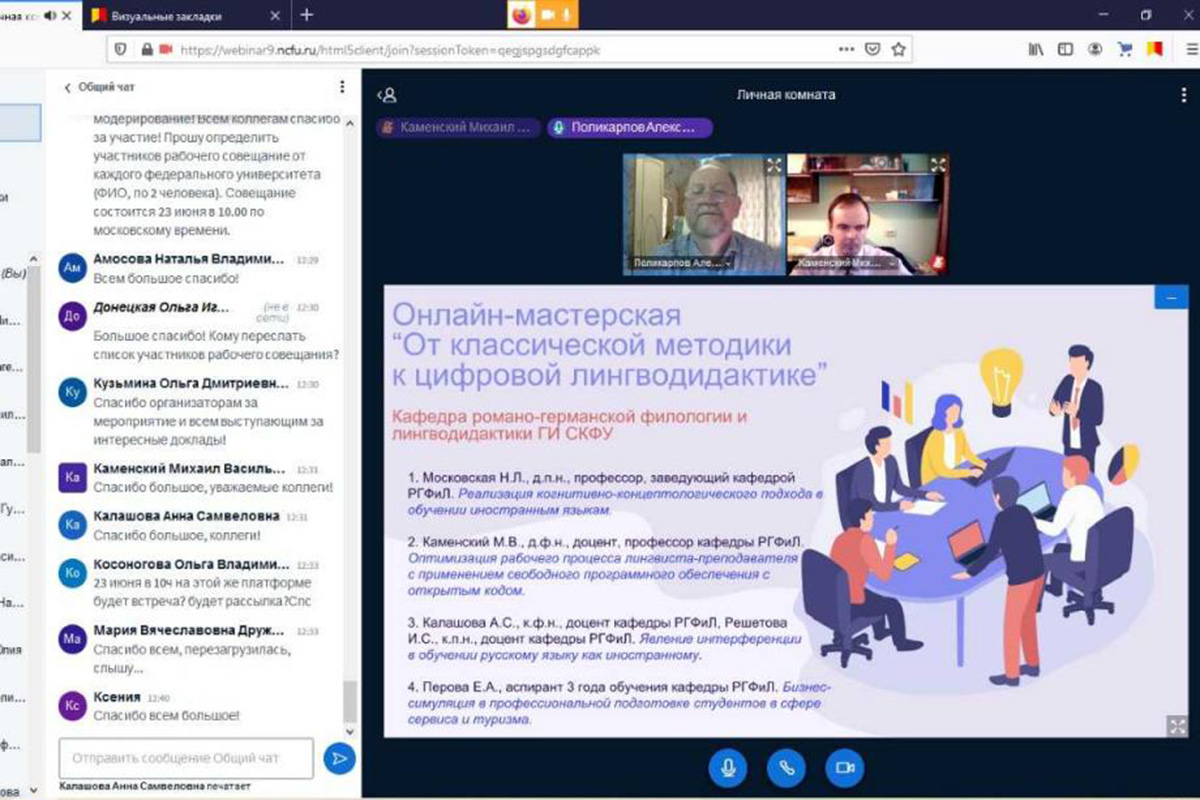This screenshot has height=800, width=1200.
Task: Click Каменский webcam video thumbnail
Action: pyautogui.click(x=868, y=214)
